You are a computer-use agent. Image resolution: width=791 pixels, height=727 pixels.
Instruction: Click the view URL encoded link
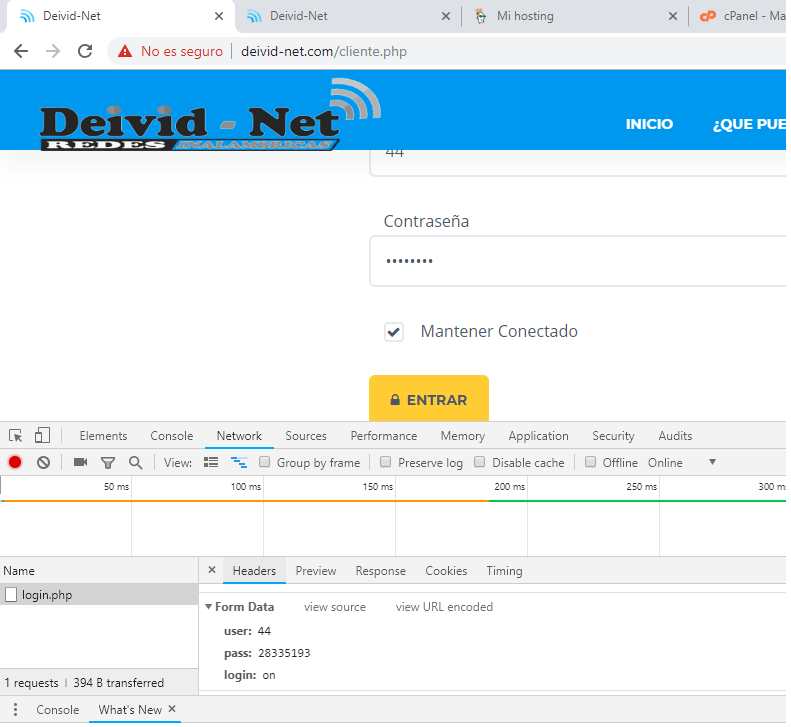point(444,607)
